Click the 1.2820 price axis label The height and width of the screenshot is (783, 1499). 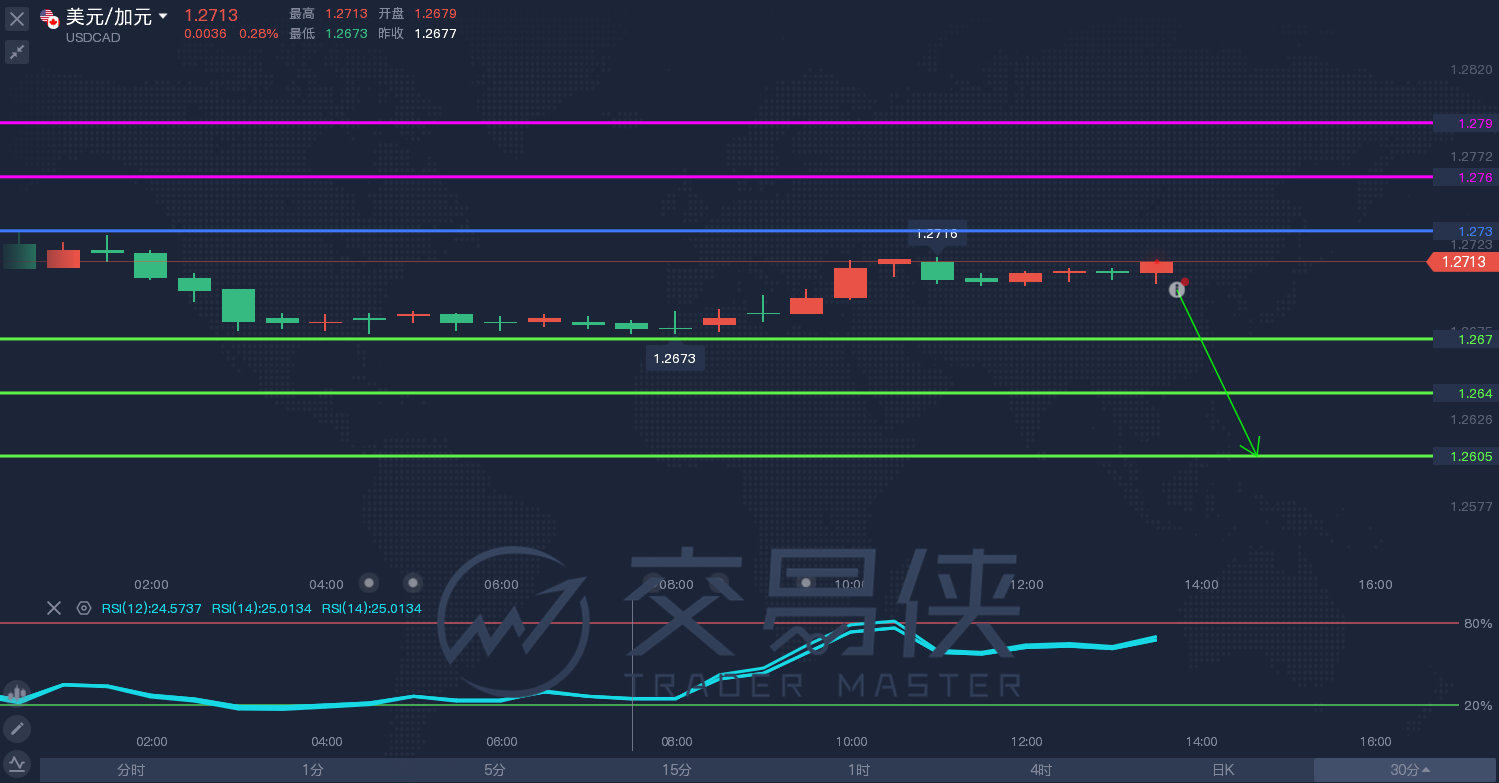(1471, 69)
